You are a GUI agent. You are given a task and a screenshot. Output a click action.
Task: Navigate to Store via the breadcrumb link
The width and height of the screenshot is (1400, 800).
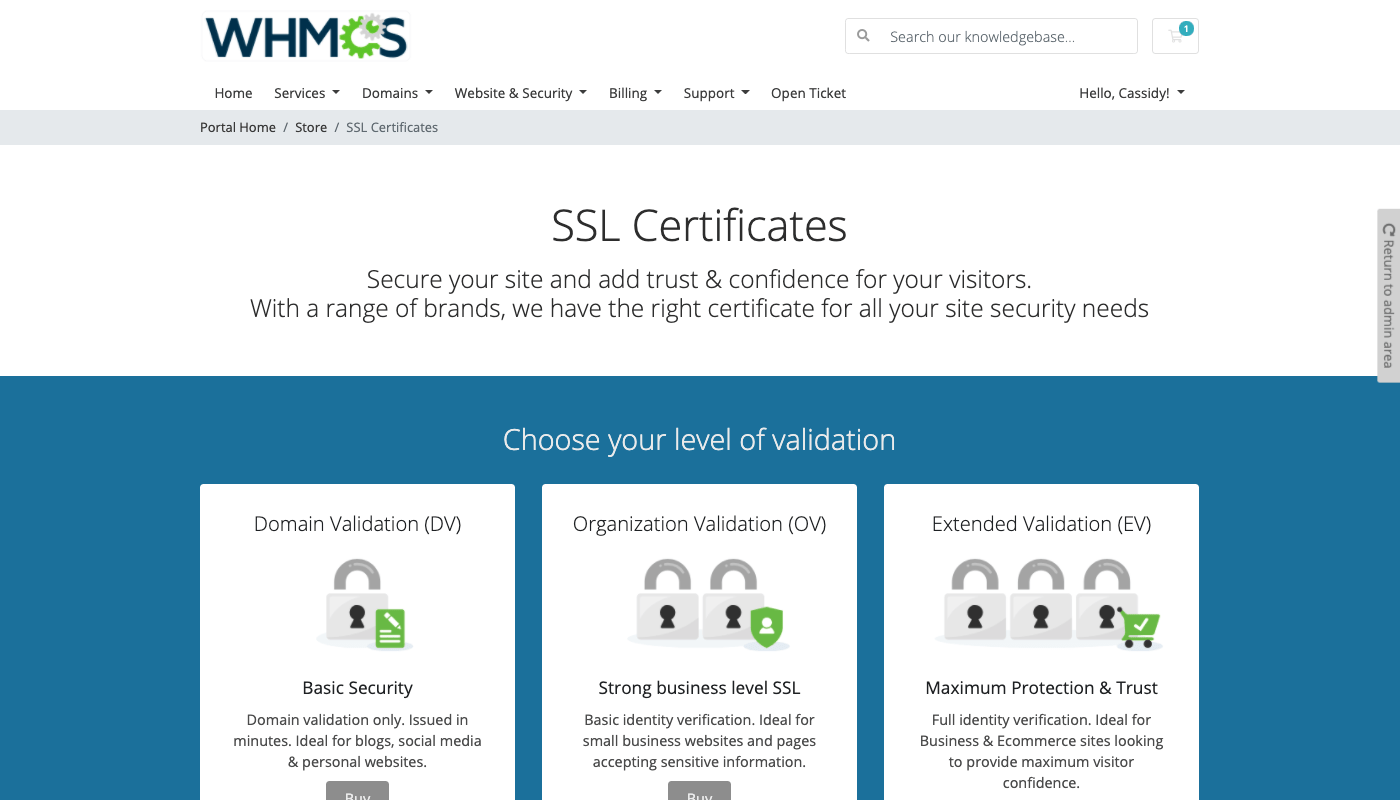pos(311,127)
